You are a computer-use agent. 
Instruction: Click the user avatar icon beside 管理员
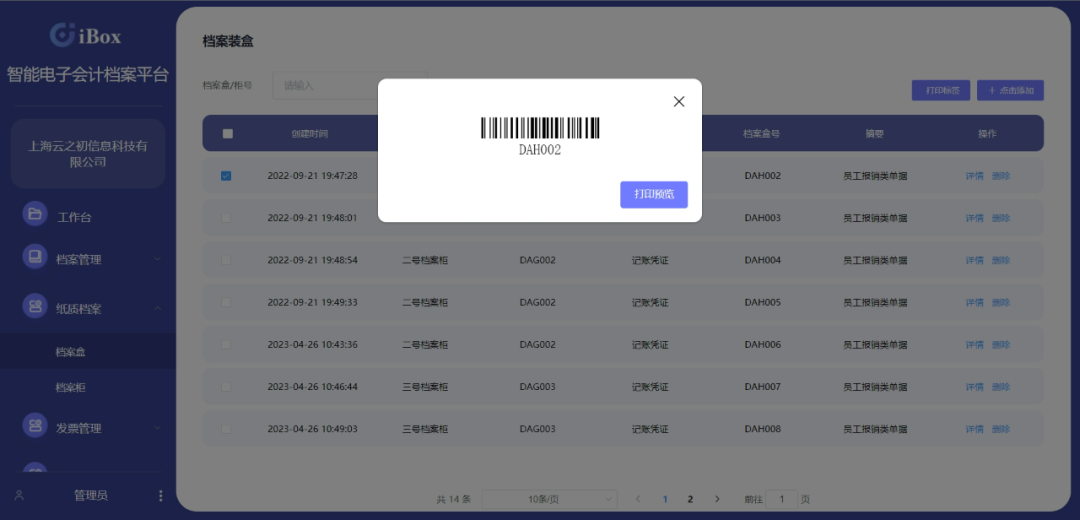point(19,495)
